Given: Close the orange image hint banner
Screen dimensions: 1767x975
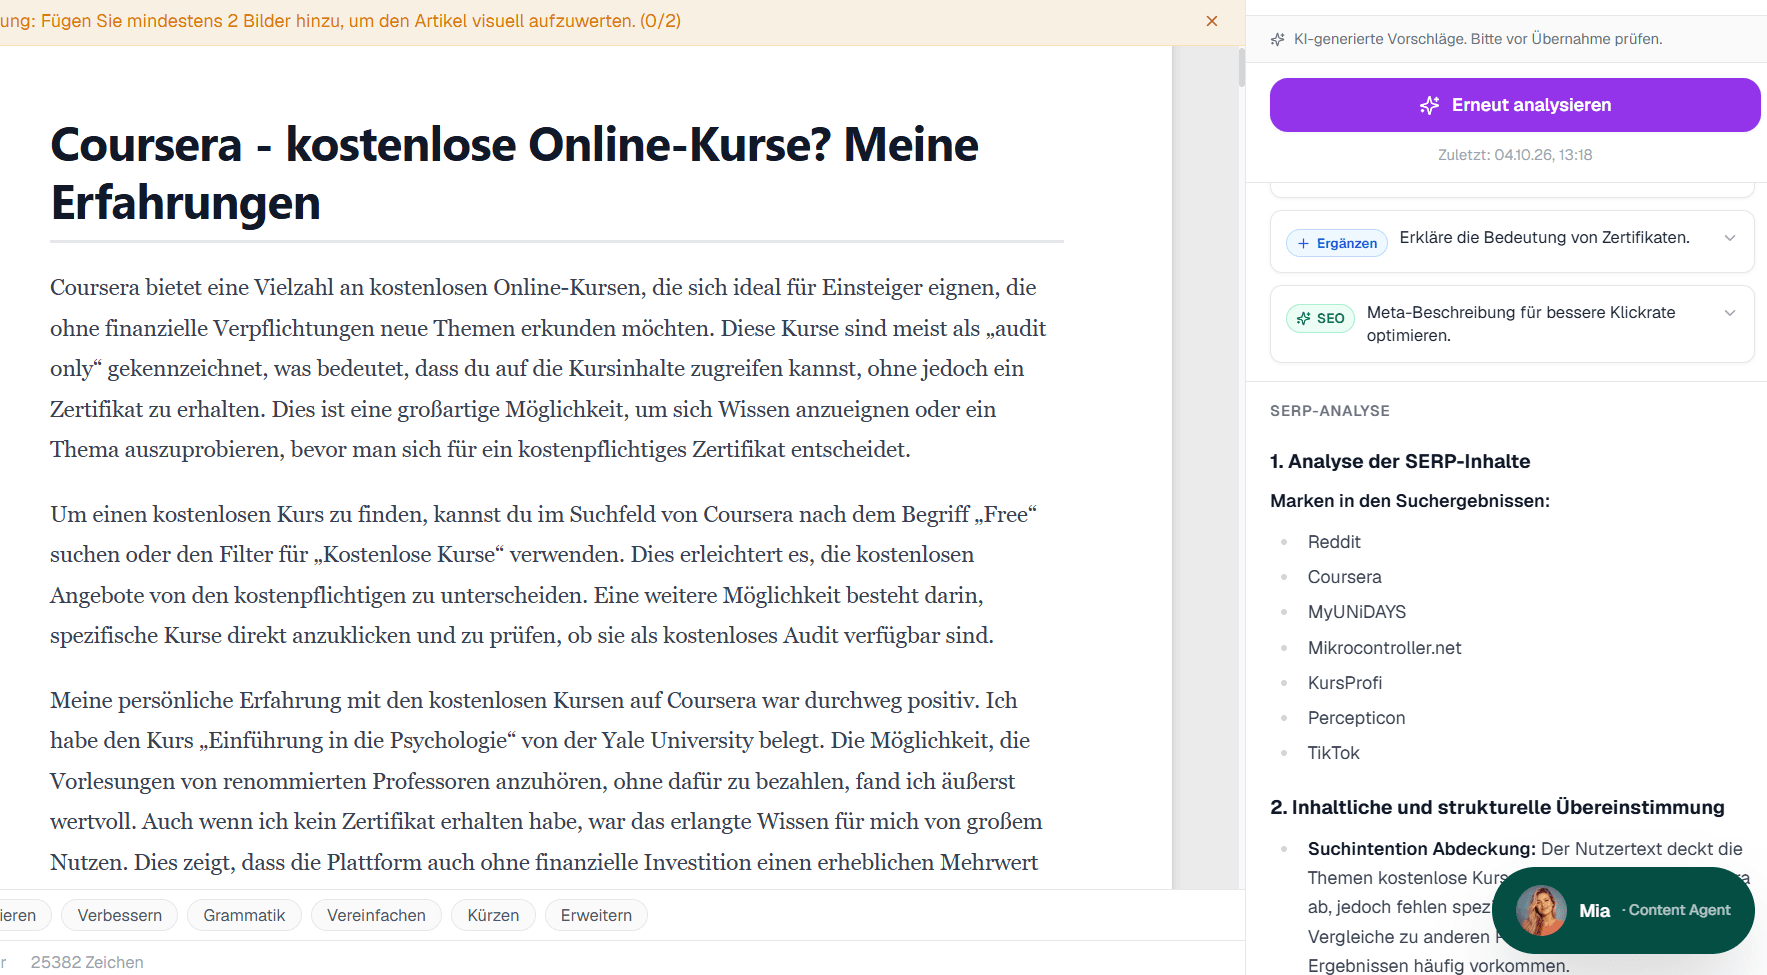Looking at the screenshot, I should tap(1212, 21).
